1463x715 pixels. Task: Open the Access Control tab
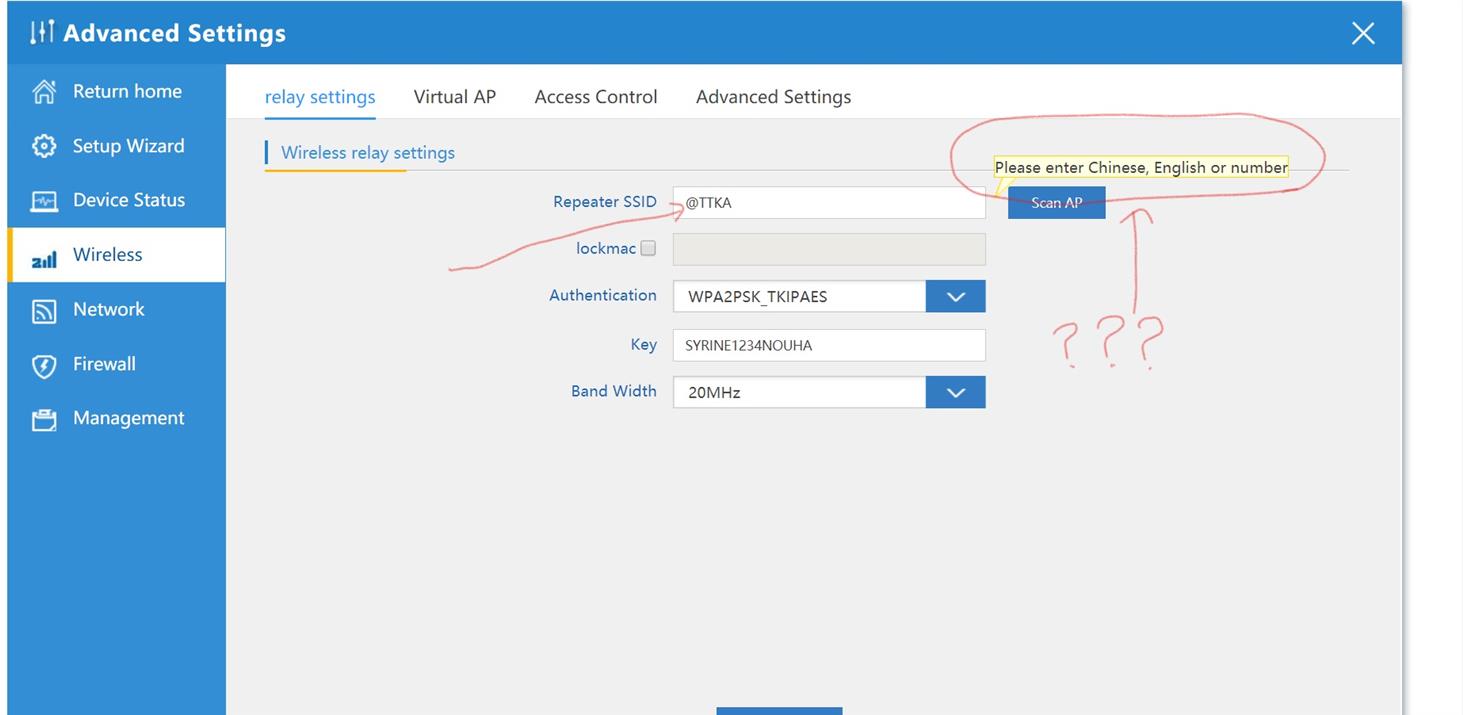click(x=595, y=97)
